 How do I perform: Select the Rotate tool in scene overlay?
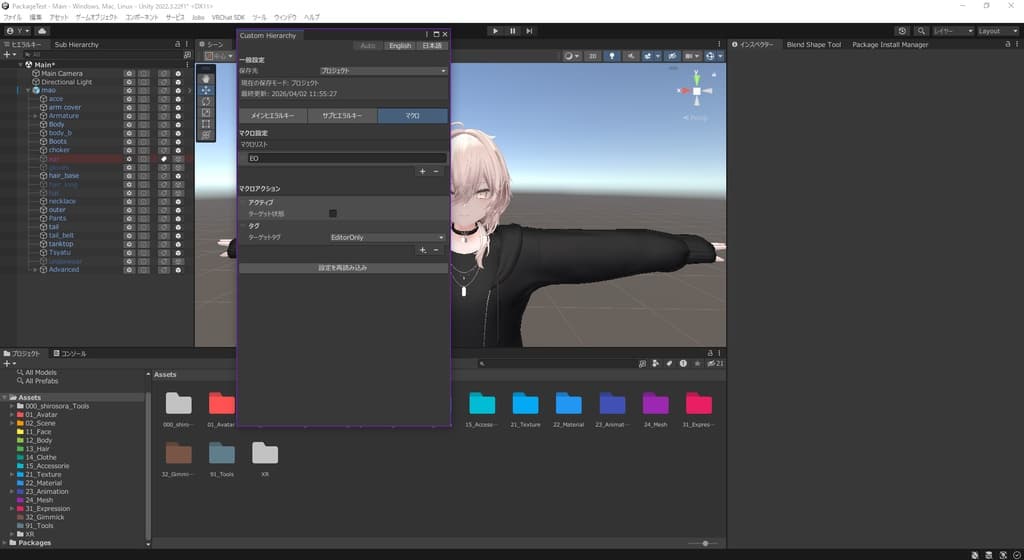point(206,101)
